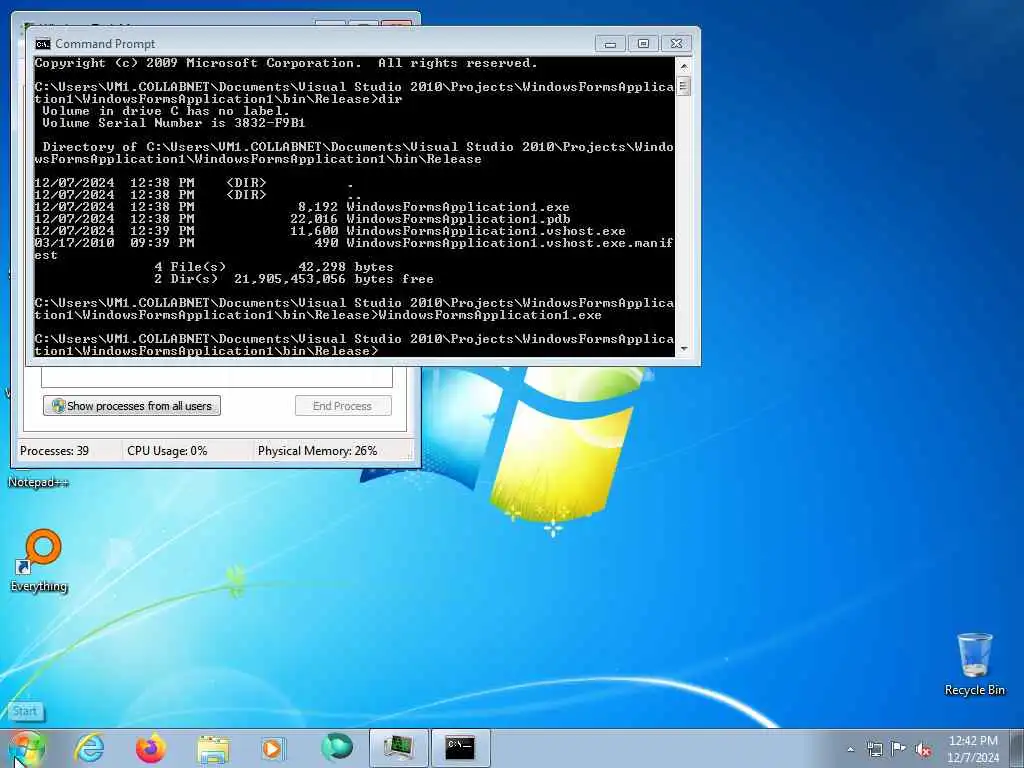Switch to the Task Manager taskbar button
1024x768 pixels.
(x=398, y=748)
